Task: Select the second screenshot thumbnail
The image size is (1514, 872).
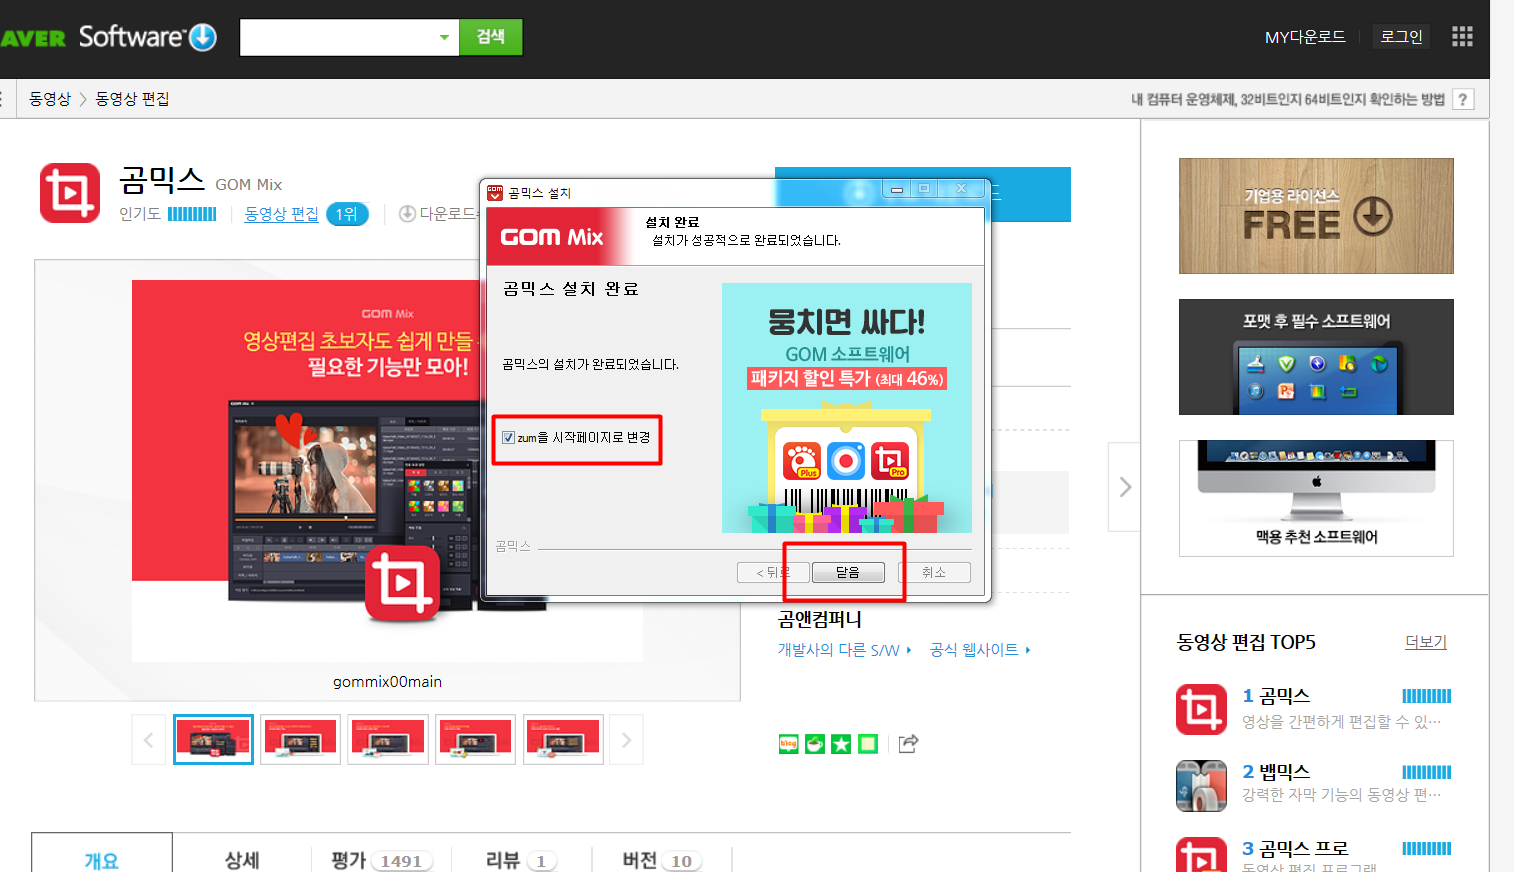Action: click(x=300, y=740)
